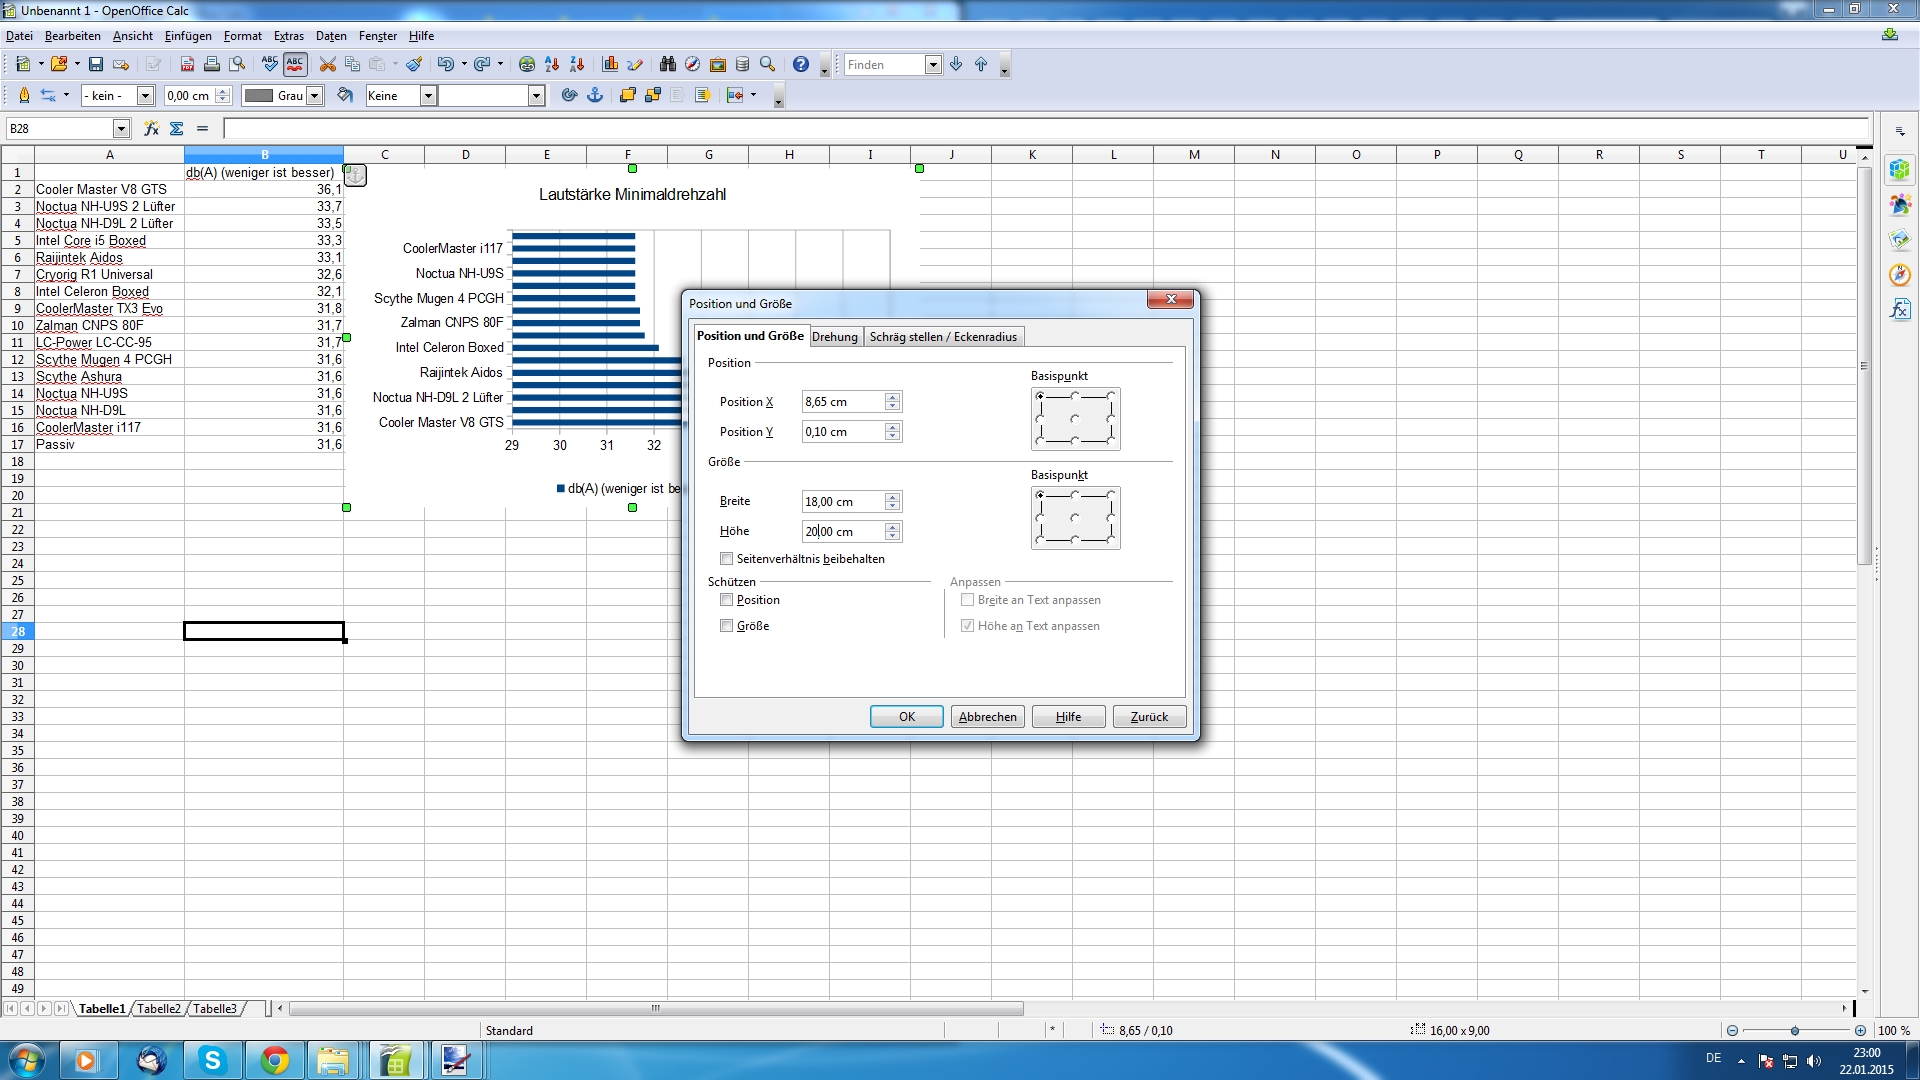
Task: Click the zoom slider handle
Action: click(1795, 1031)
